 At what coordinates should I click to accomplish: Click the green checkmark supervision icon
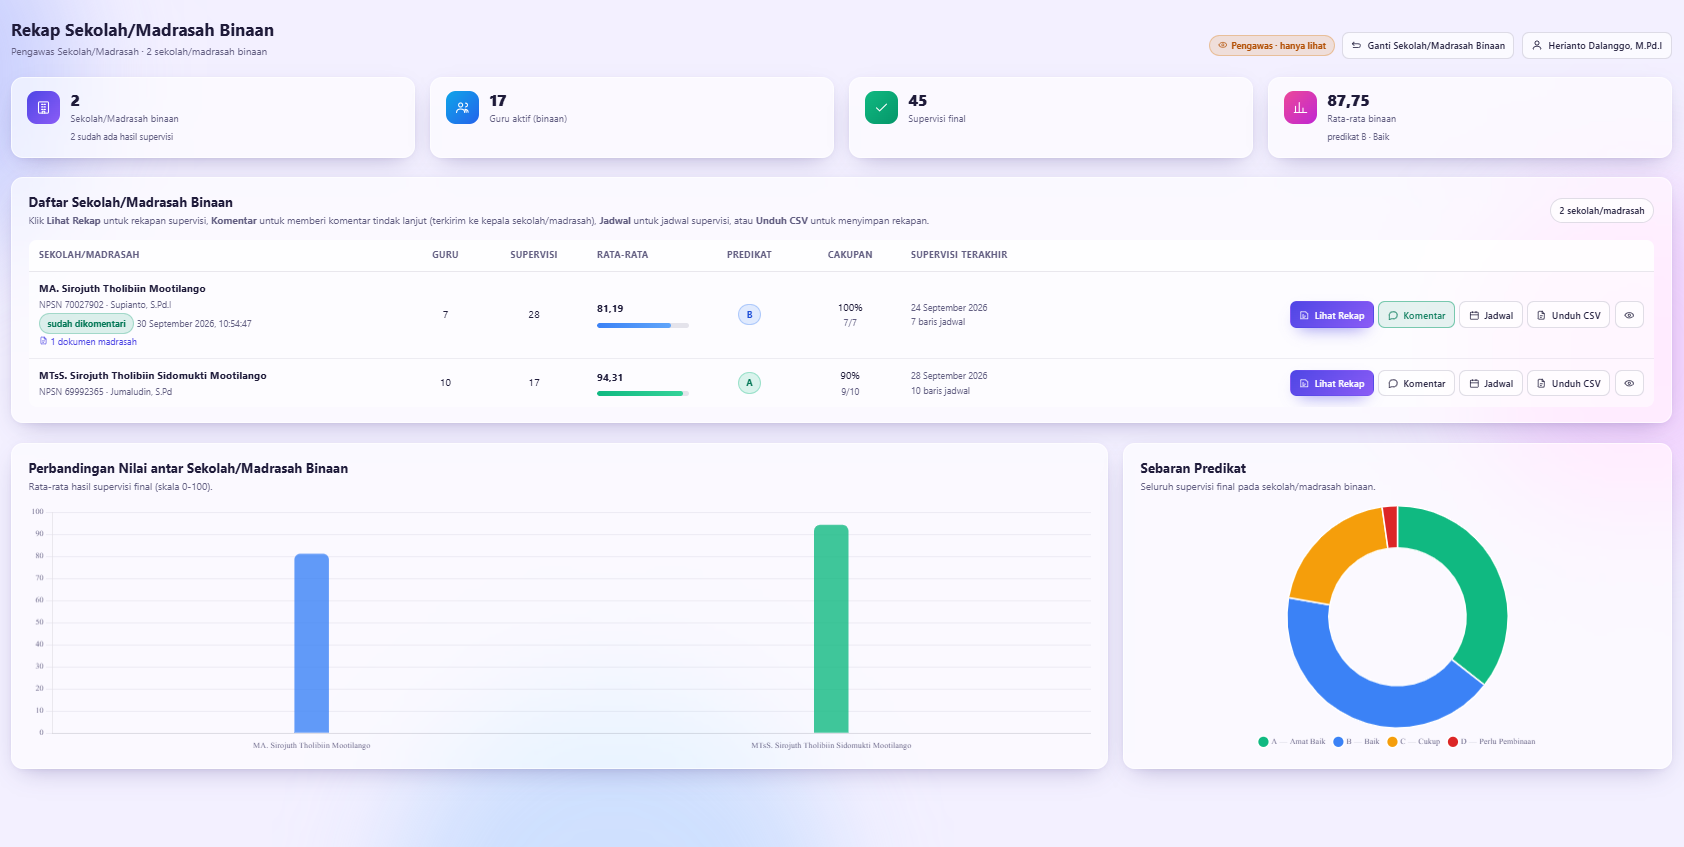(881, 107)
